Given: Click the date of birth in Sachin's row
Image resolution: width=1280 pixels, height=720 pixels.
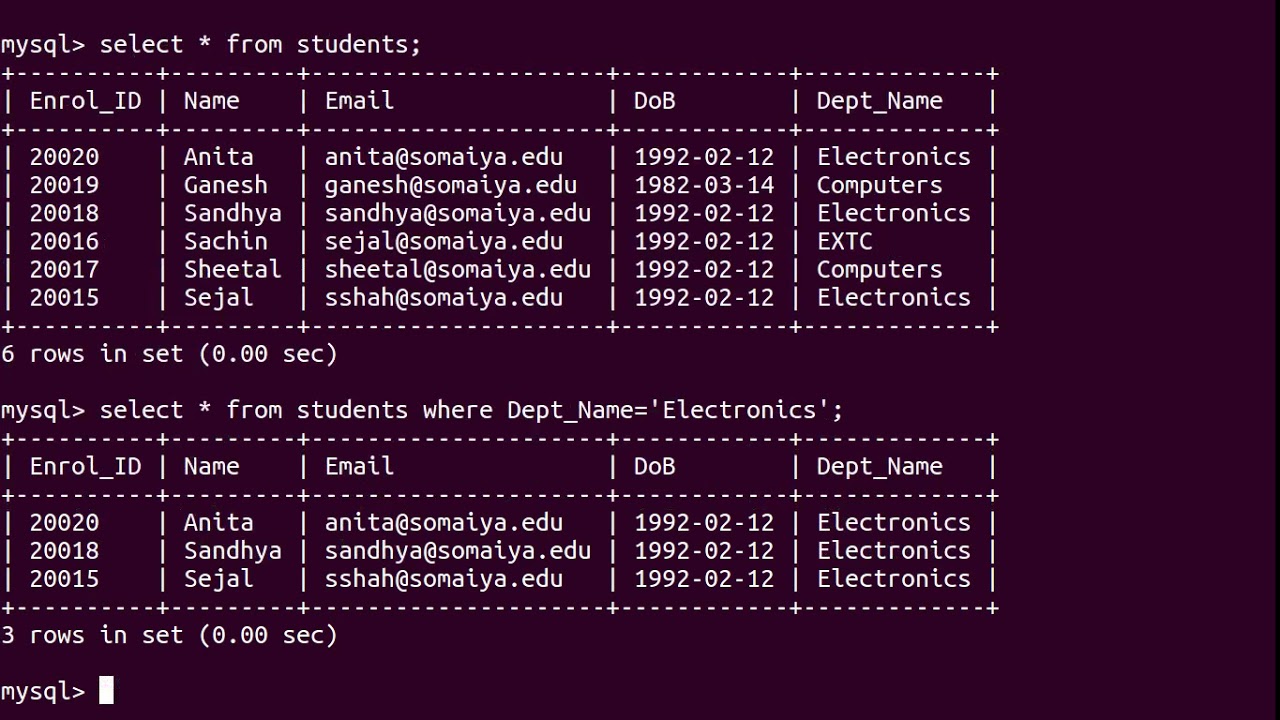Looking at the screenshot, I should pyautogui.click(x=704, y=242).
